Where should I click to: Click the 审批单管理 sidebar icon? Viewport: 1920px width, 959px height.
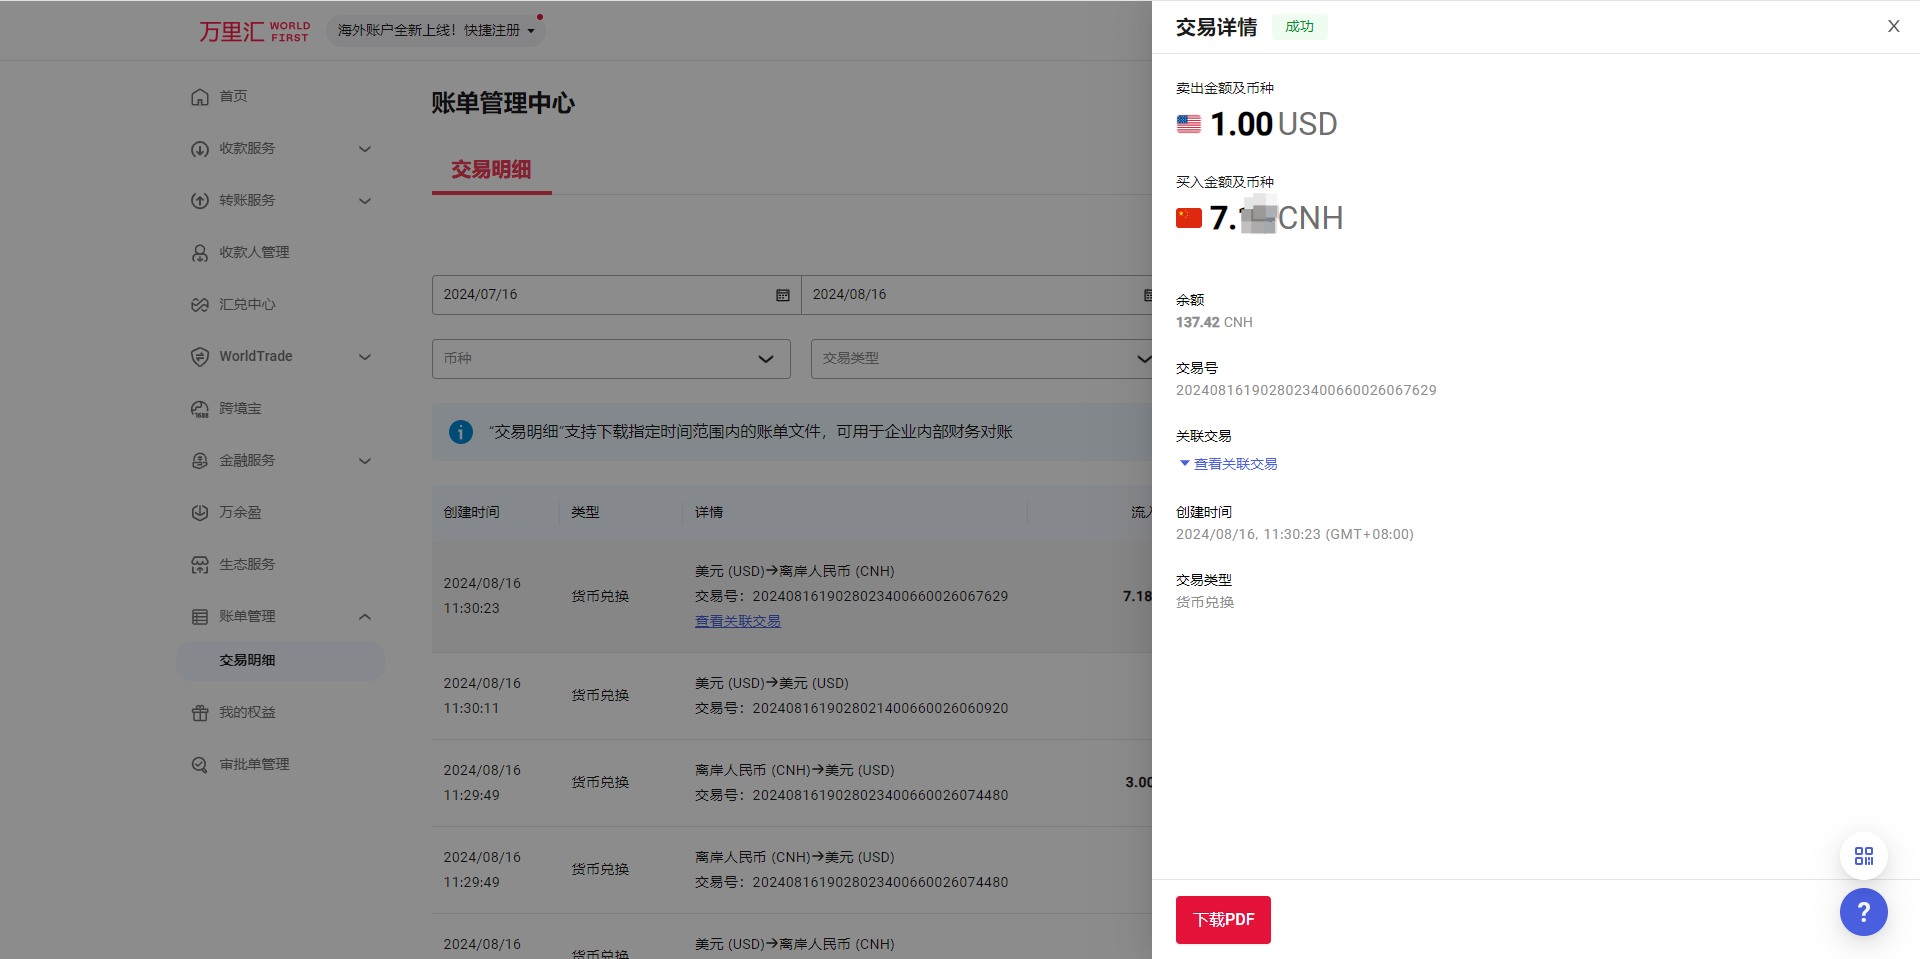[200, 764]
